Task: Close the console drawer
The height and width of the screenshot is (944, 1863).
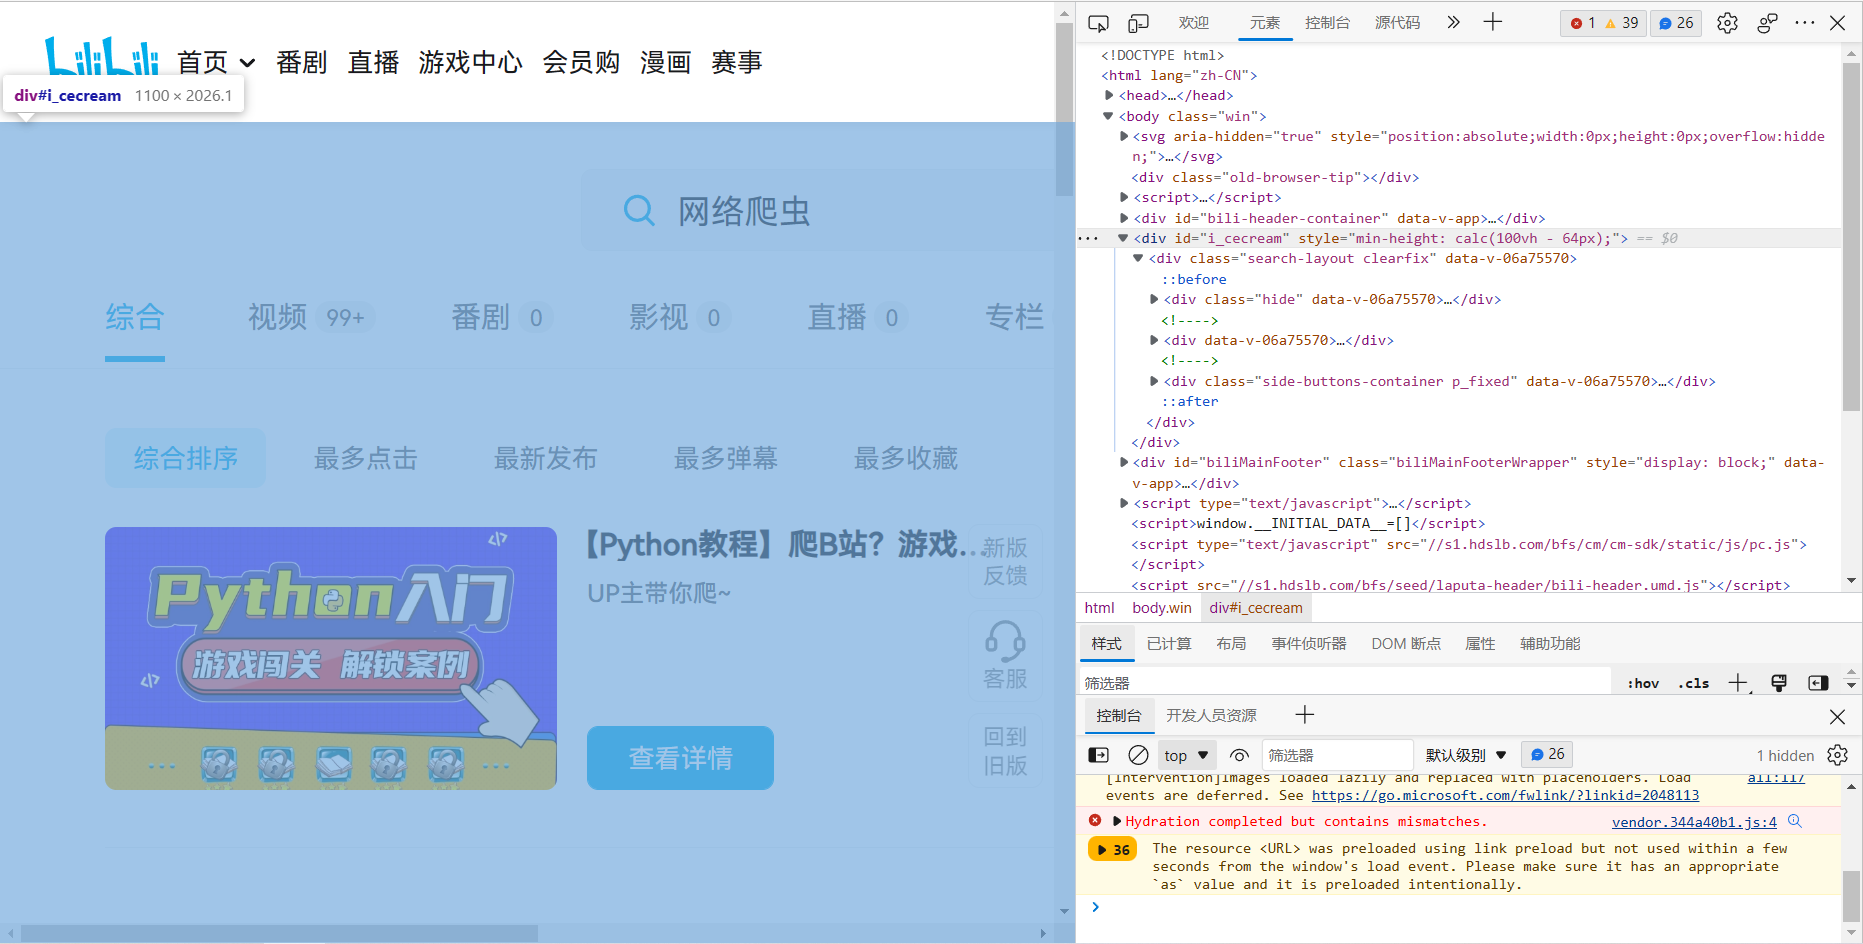Action: 1837,717
